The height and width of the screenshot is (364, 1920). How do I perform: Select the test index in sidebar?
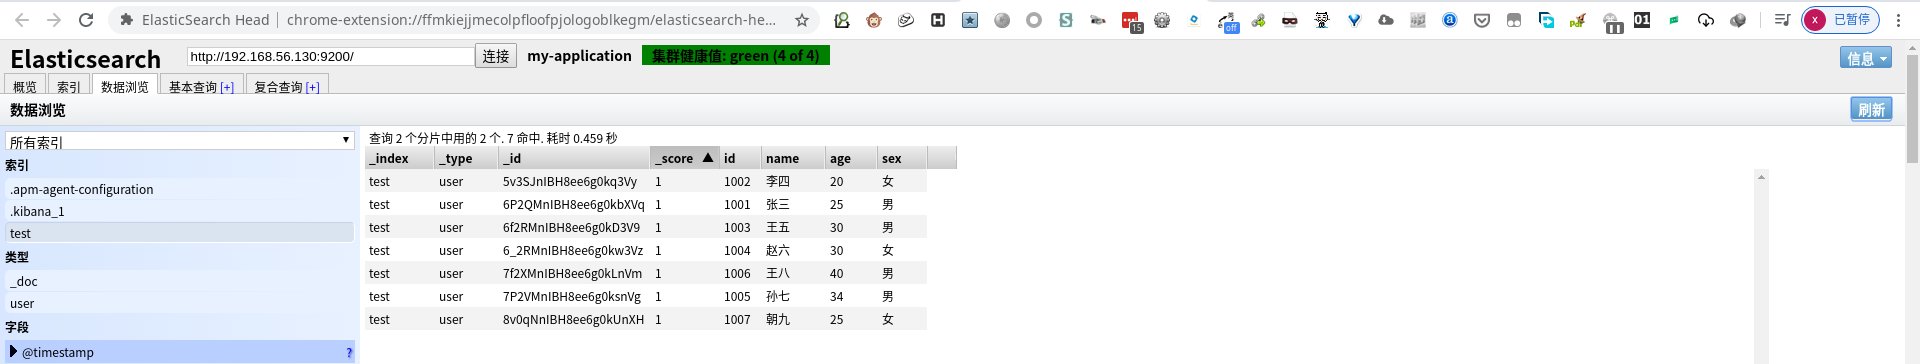pyautogui.click(x=180, y=233)
